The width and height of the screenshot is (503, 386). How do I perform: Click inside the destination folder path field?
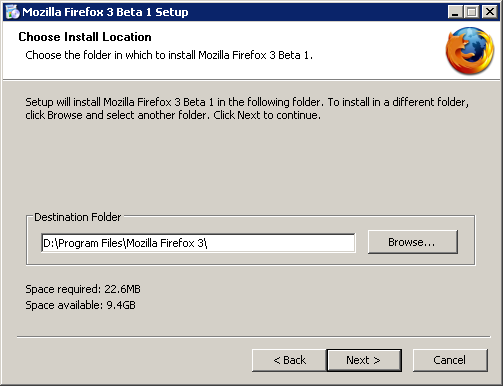[x=198, y=243]
